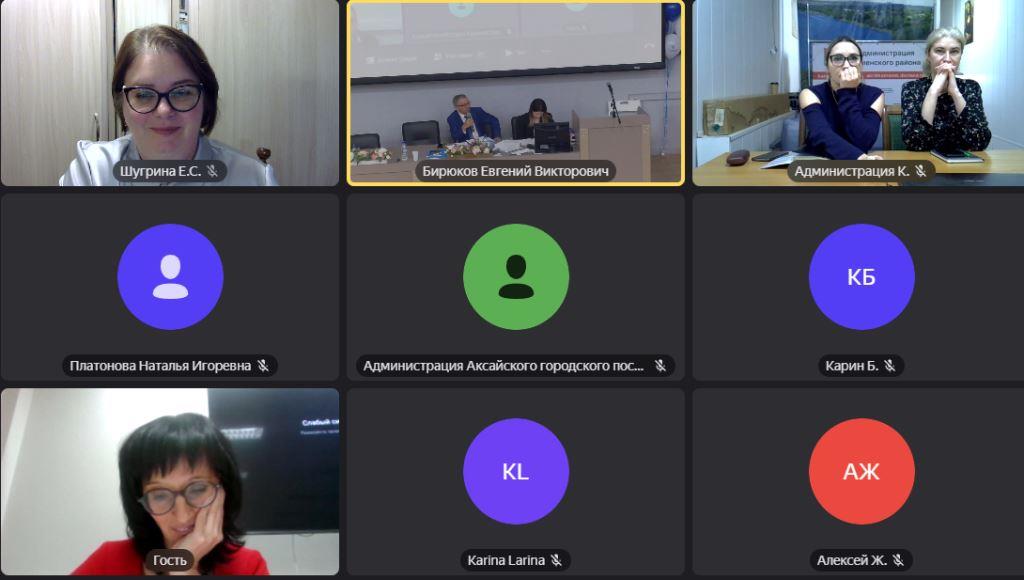Open Бирюков Евгений Викторович speaker video tile
The width and height of the screenshot is (1024, 580).
(x=516, y=93)
